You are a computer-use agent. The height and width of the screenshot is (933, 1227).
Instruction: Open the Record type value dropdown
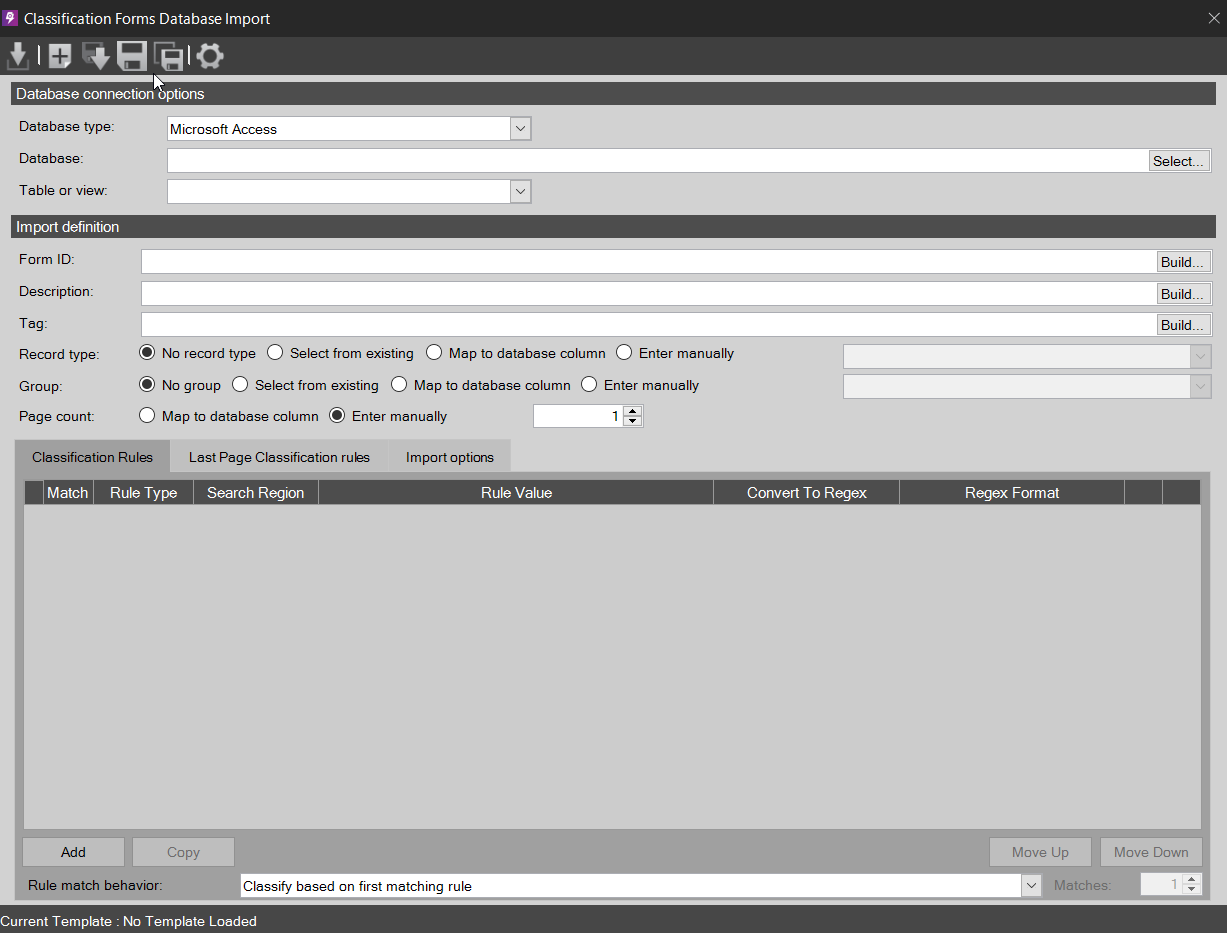click(x=1201, y=356)
